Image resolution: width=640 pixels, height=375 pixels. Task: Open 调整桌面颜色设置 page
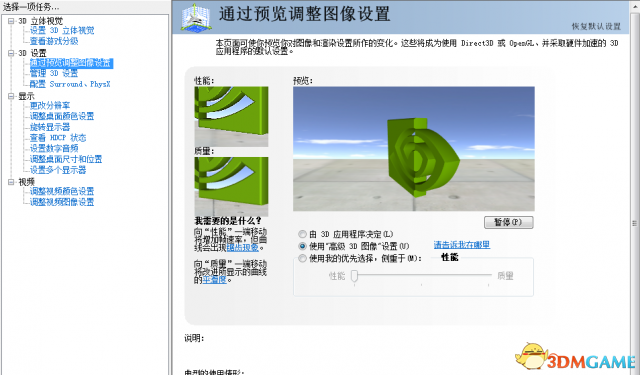click(62, 116)
